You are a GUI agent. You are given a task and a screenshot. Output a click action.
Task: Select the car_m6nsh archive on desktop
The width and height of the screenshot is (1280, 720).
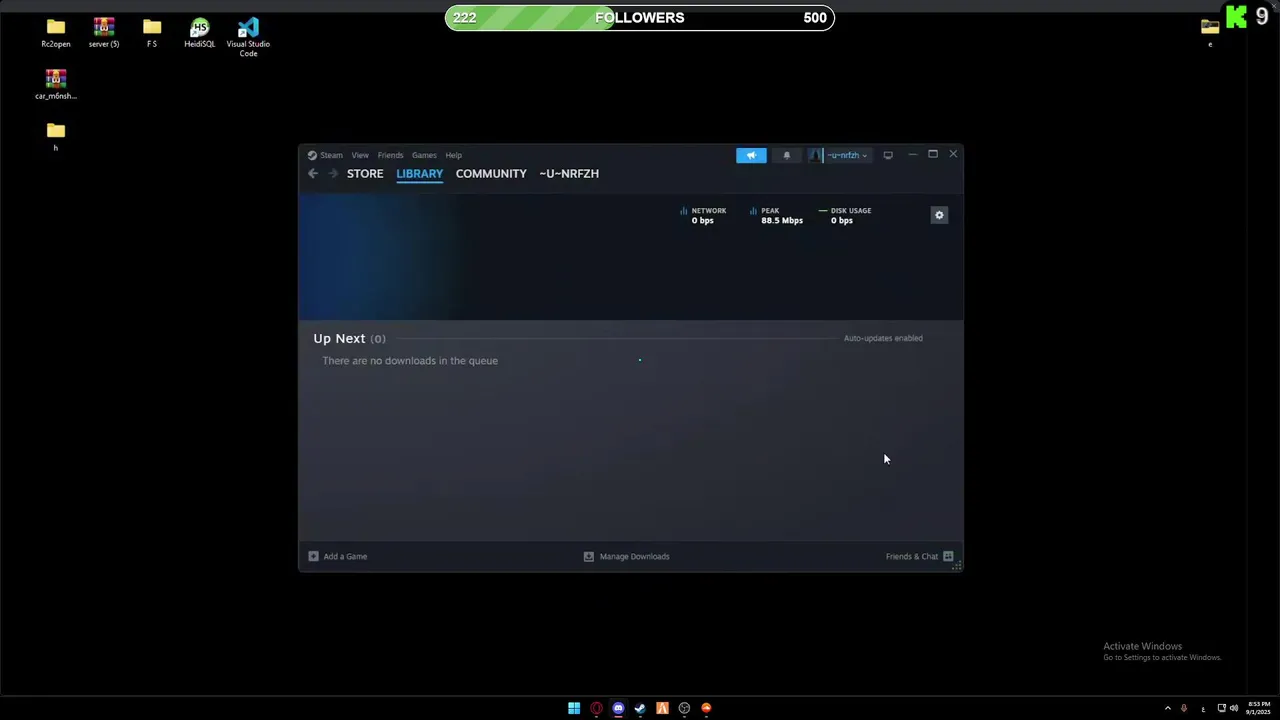[x=56, y=85]
